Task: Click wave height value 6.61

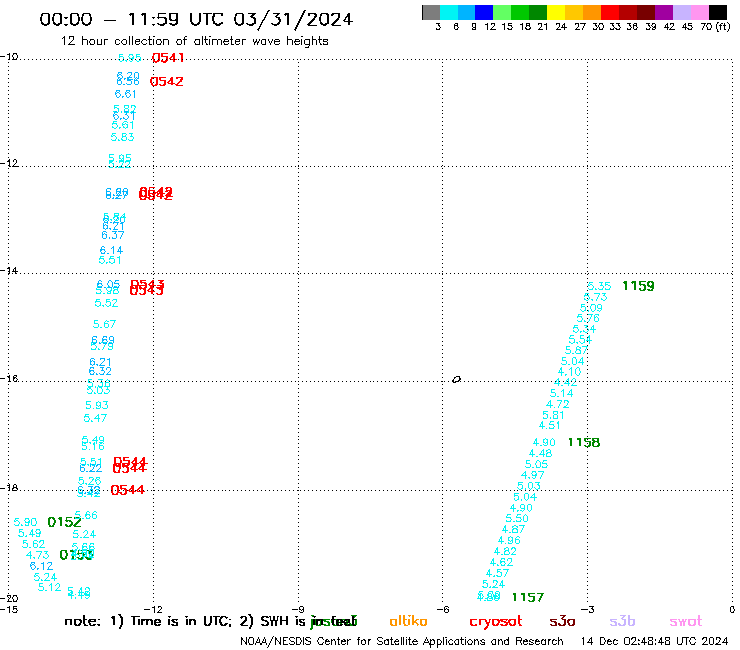Action: [x=125, y=94]
